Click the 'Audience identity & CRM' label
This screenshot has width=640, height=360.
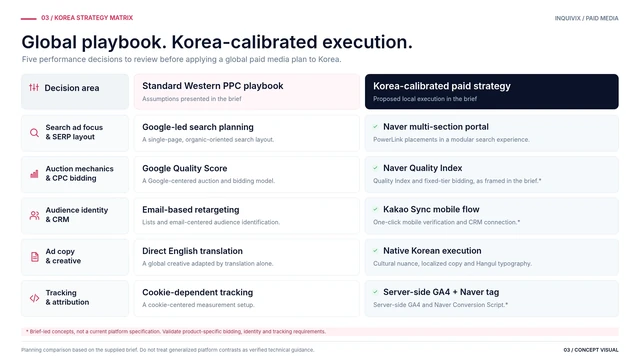pos(77,215)
